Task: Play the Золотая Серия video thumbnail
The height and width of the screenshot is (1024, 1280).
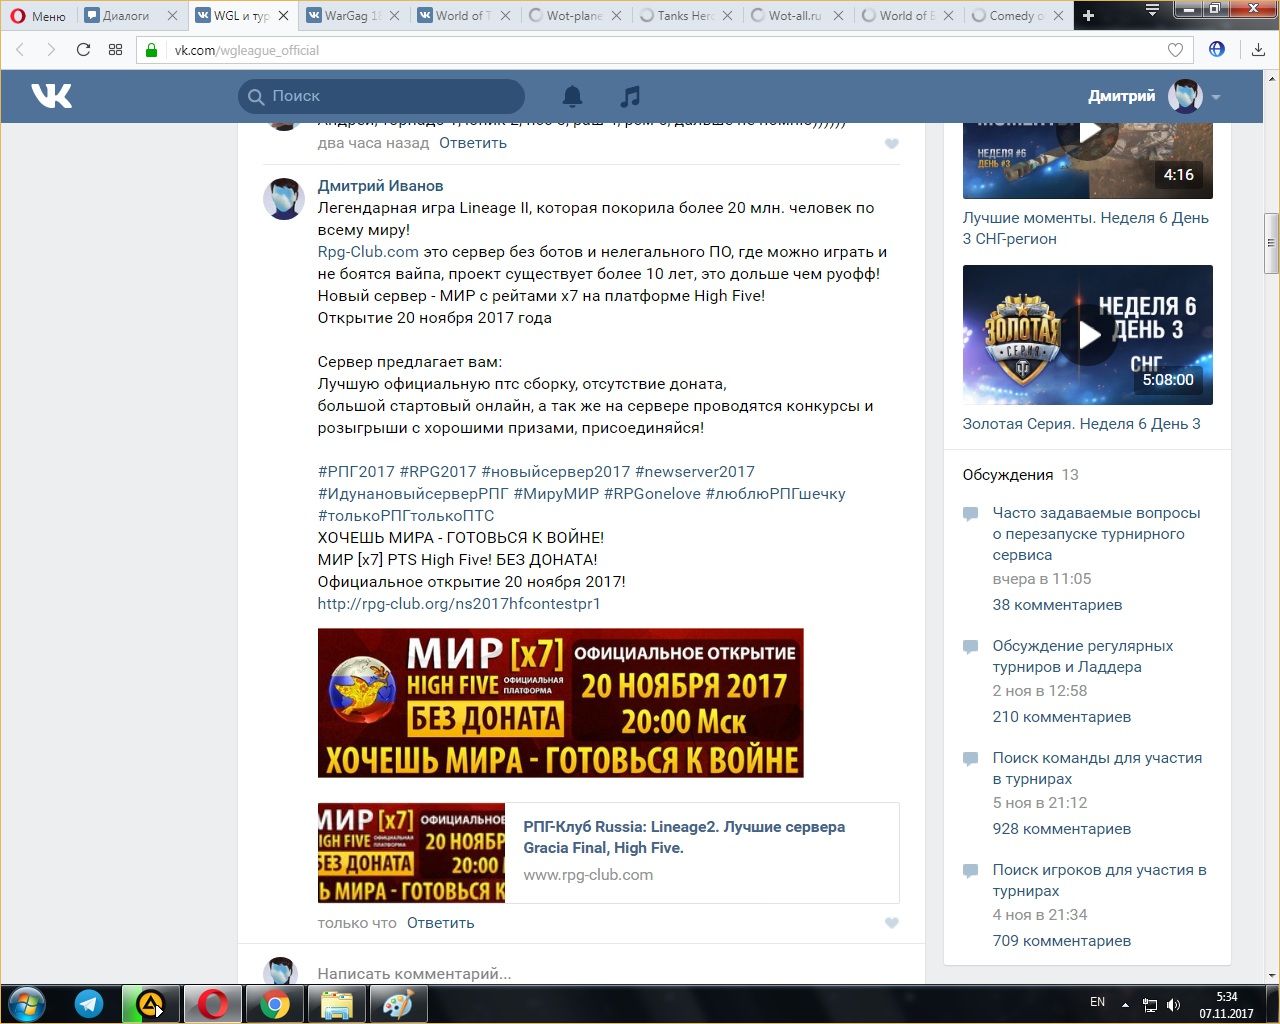Action: [1088, 335]
